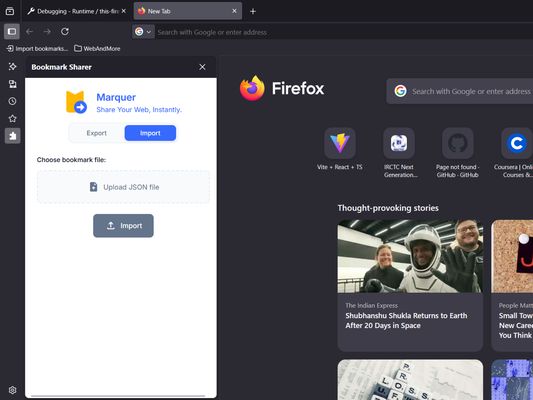Image resolution: width=533 pixels, height=400 pixels.
Task: Open the AI chatbot sparkle sidebar icon
Action: point(13,67)
